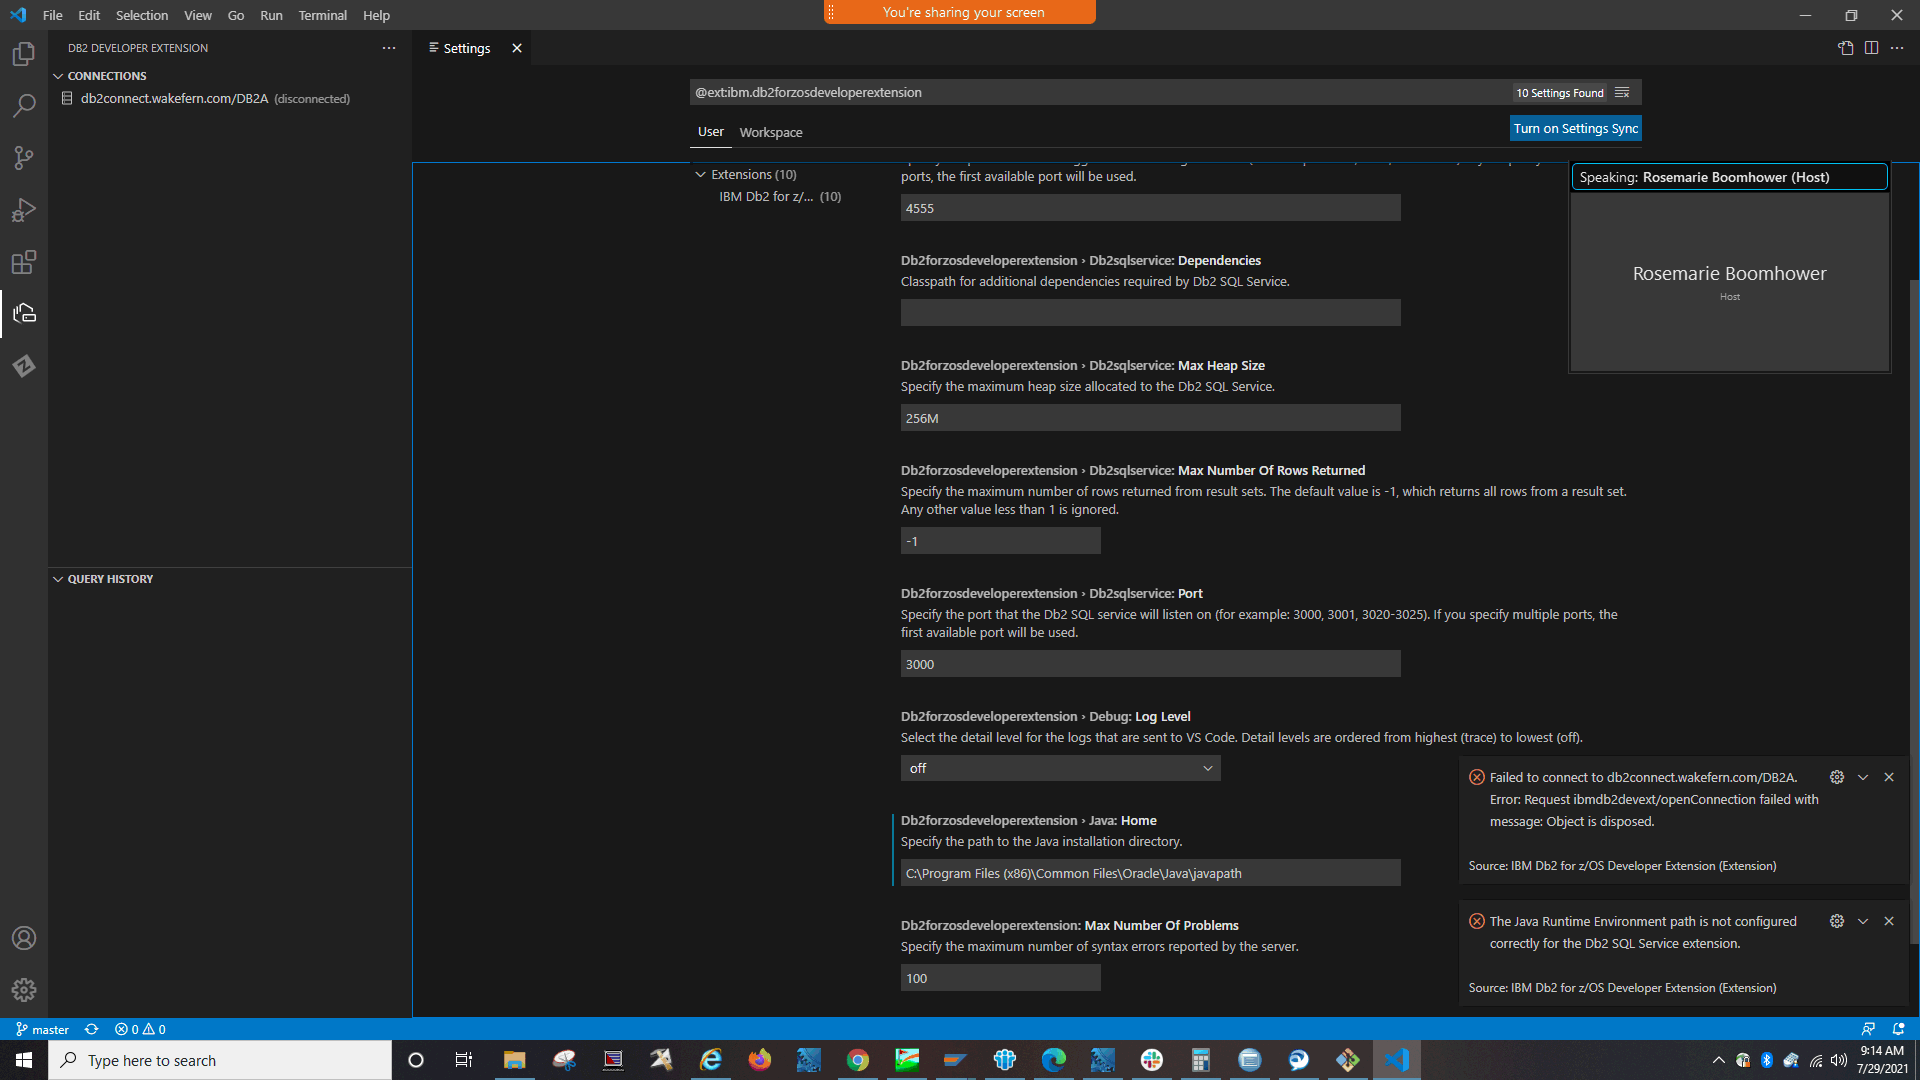Click Turn on Settings Sync
Image resolution: width=1920 pixels, height=1080 pixels.
[x=1575, y=128]
